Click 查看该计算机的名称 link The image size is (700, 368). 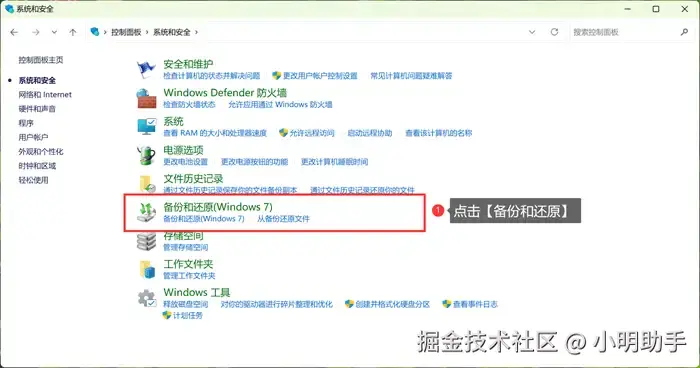[438, 133]
